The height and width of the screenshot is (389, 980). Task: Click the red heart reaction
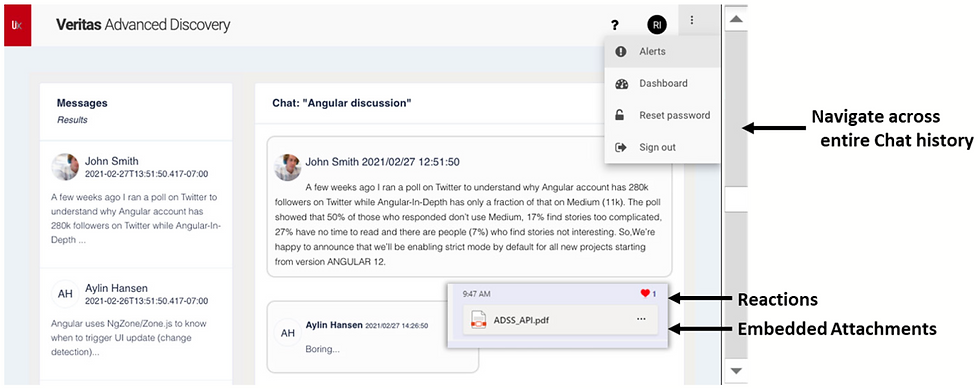[x=646, y=293]
